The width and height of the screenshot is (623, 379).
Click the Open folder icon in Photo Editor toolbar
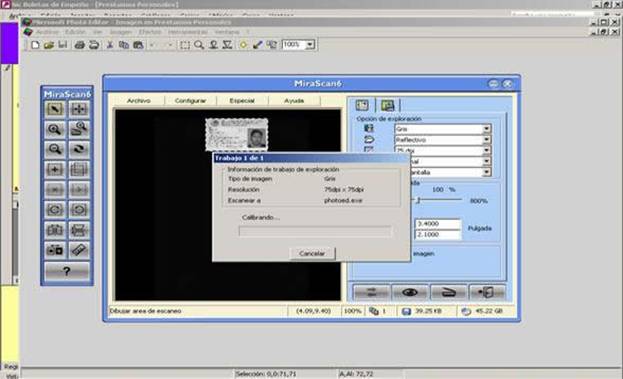tap(49, 44)
